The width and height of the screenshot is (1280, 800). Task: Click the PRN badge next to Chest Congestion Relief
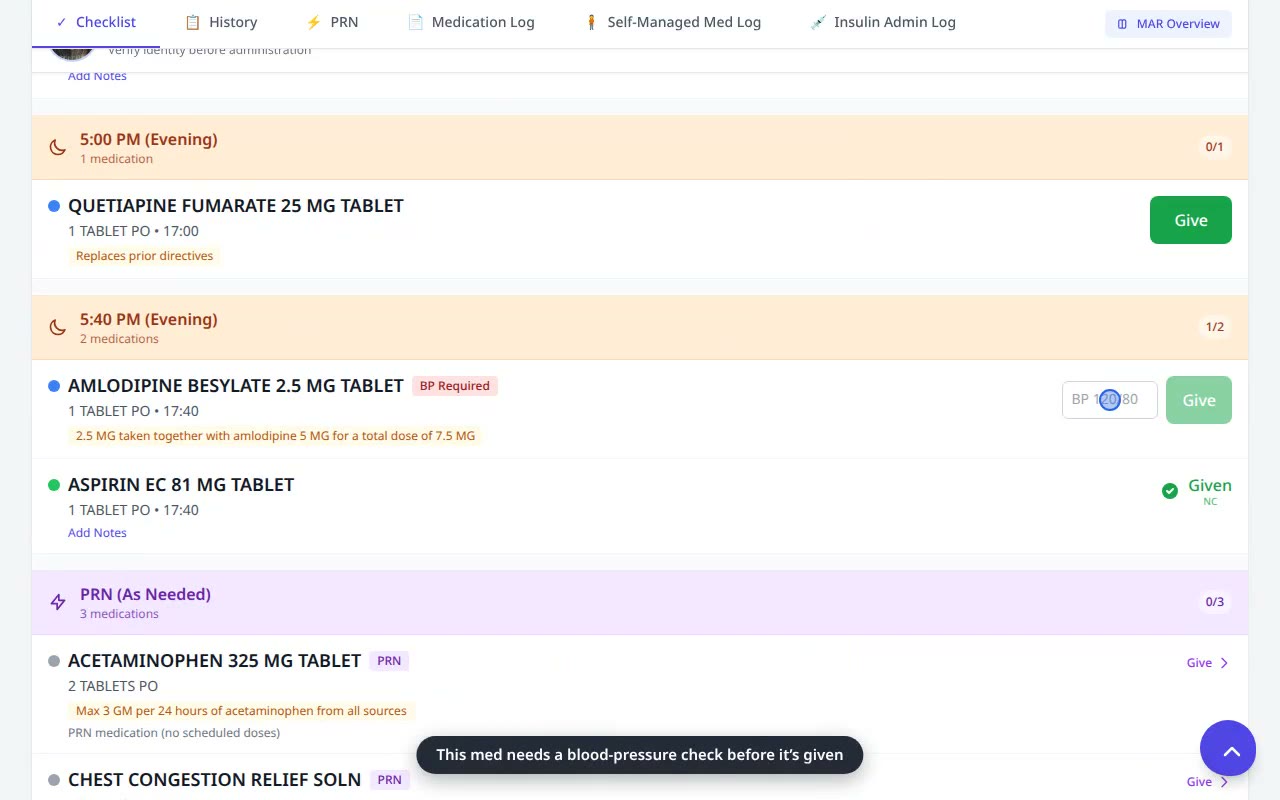pyautogui.click(x=389, y=780)
